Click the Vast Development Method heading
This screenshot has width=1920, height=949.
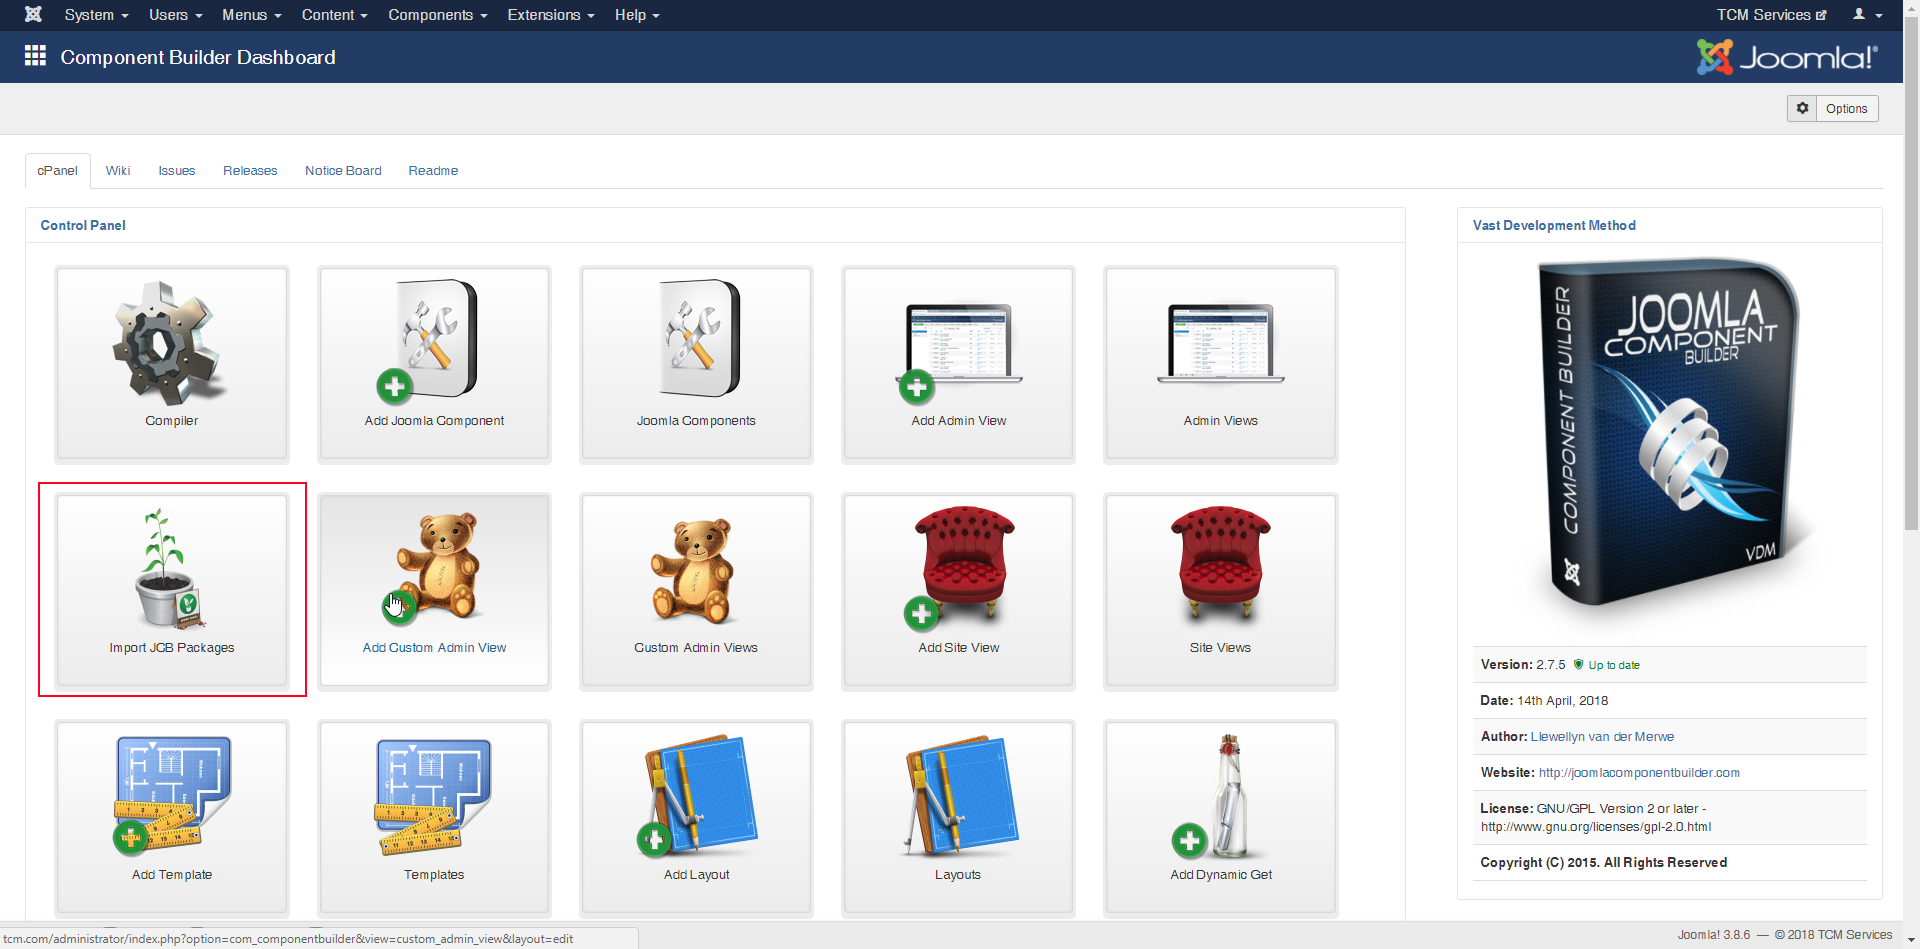coord(1554,226)
